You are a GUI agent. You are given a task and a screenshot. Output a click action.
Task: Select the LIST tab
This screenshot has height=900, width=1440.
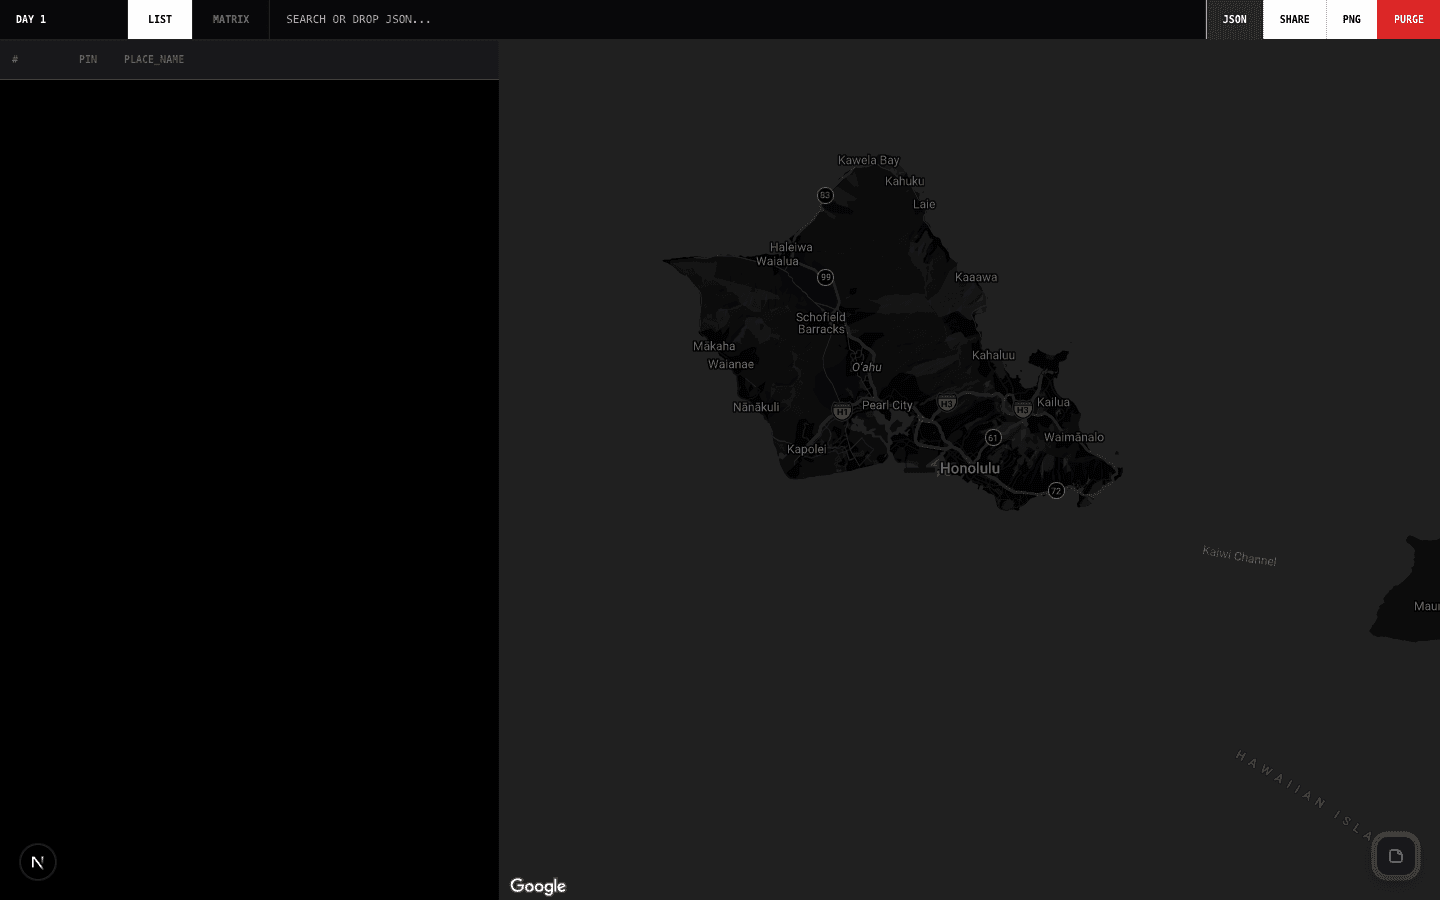pos(159,19)
